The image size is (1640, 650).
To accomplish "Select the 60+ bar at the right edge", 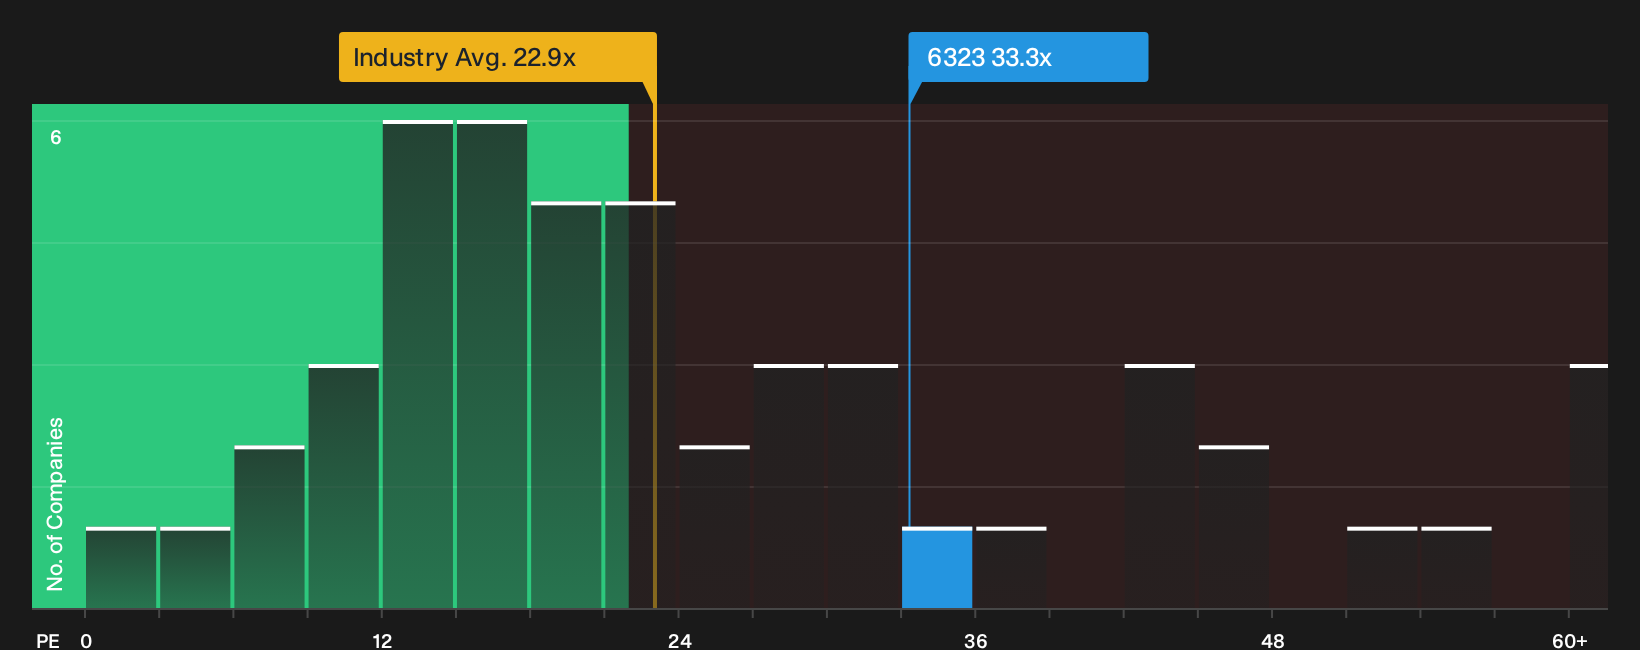I will 1589,487.
